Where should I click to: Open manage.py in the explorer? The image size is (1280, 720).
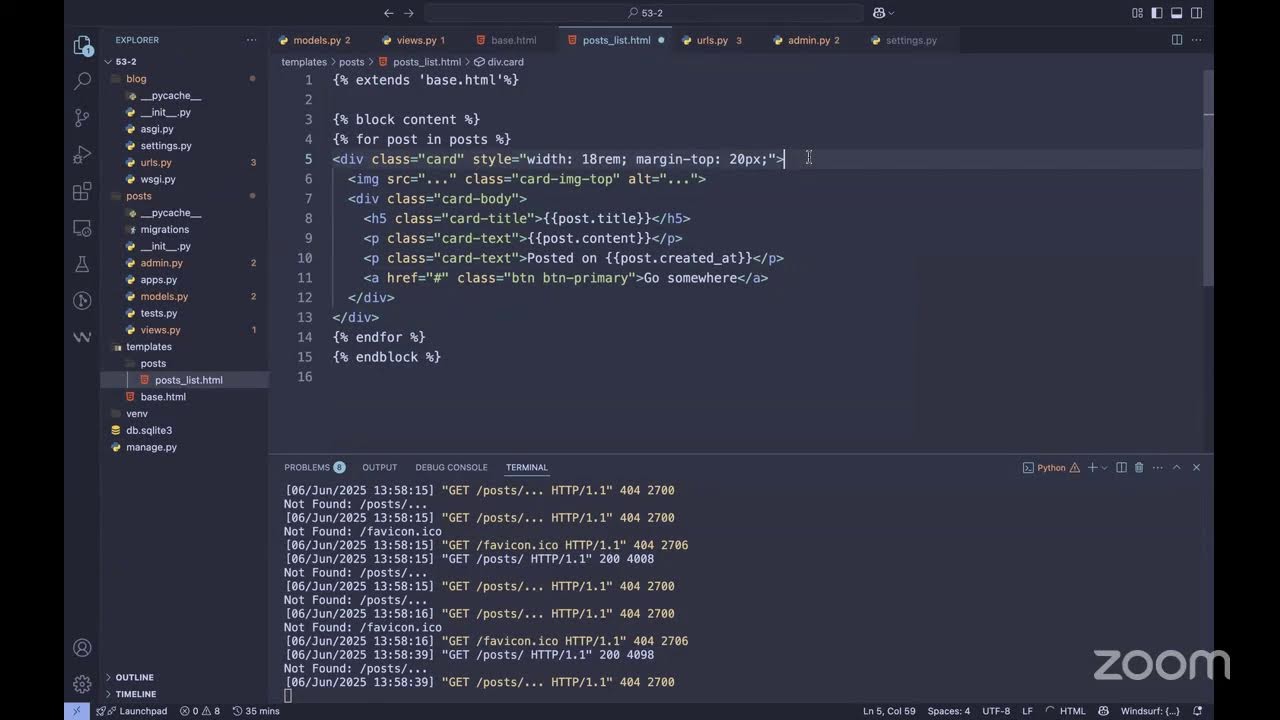151,447
